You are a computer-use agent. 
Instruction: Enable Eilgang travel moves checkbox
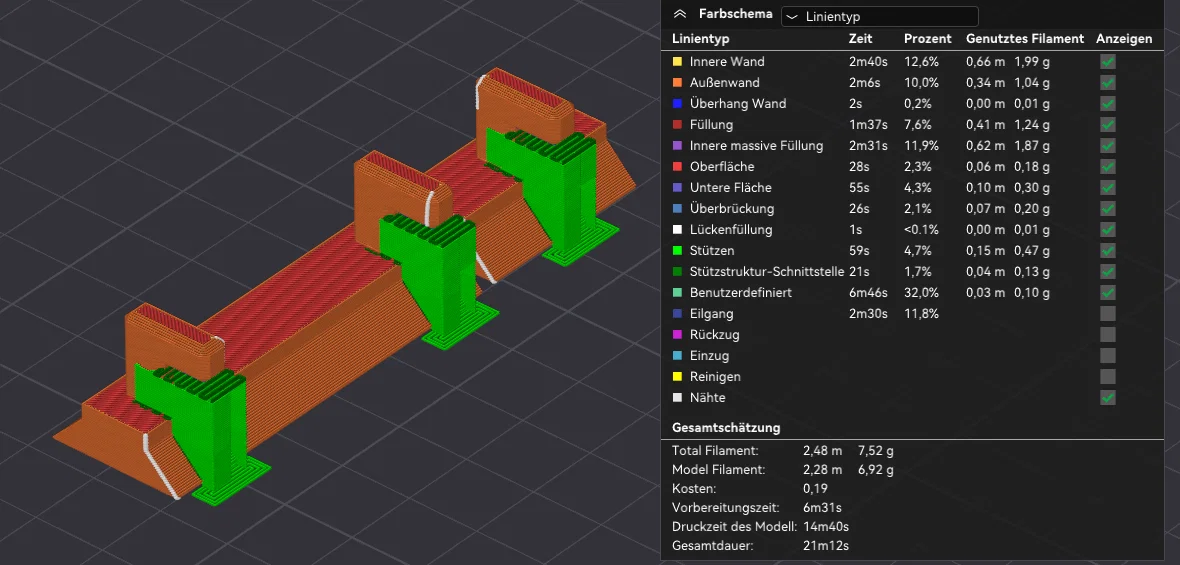1107,314
